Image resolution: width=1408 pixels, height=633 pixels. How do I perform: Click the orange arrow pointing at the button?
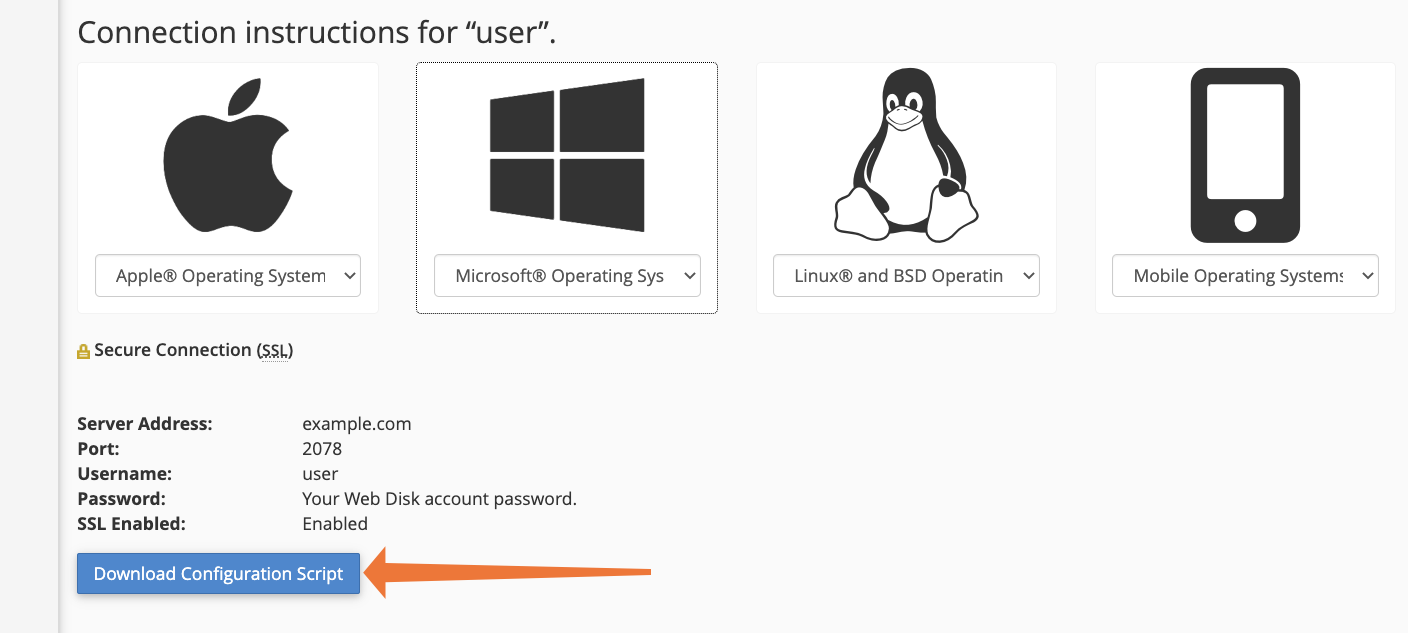pyautogui.click(x=510, y=573)
